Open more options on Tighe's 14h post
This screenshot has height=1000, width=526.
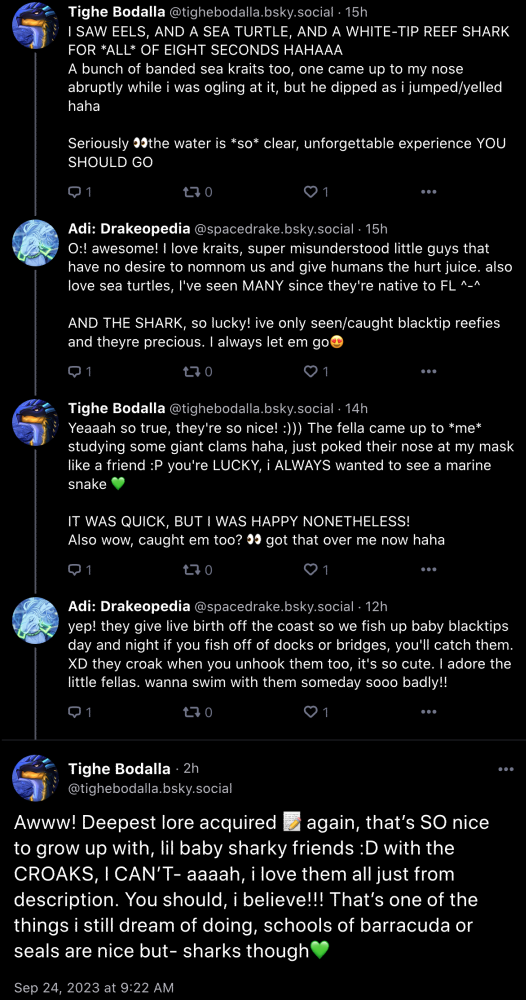click(x=429, y=569)
